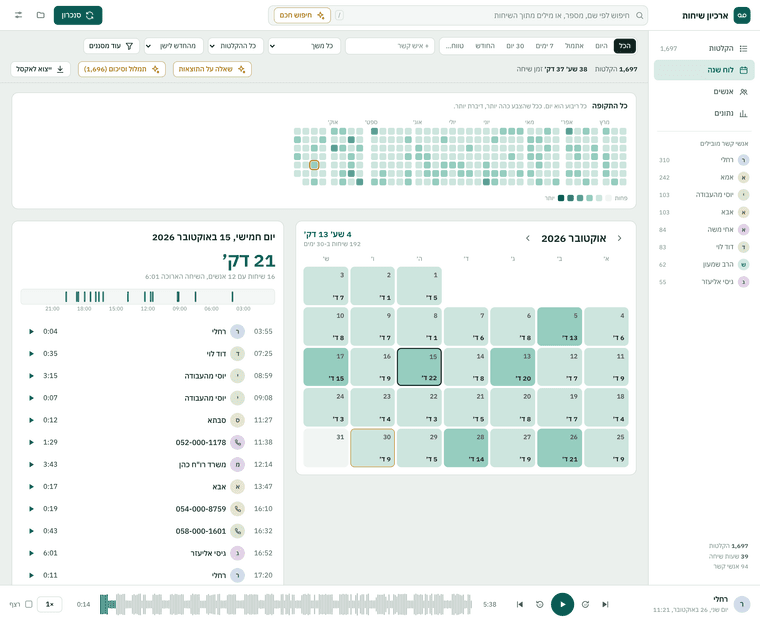Image resolution: width=760 pixels, height=623 pixels.
Task: Seek within the player waveform
Action: click(286, 605)
